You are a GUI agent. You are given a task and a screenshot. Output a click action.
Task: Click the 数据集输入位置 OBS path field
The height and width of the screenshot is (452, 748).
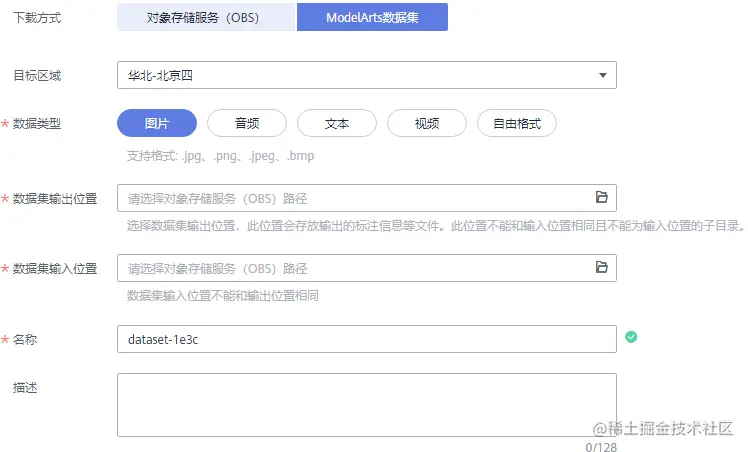coord(366,268)
